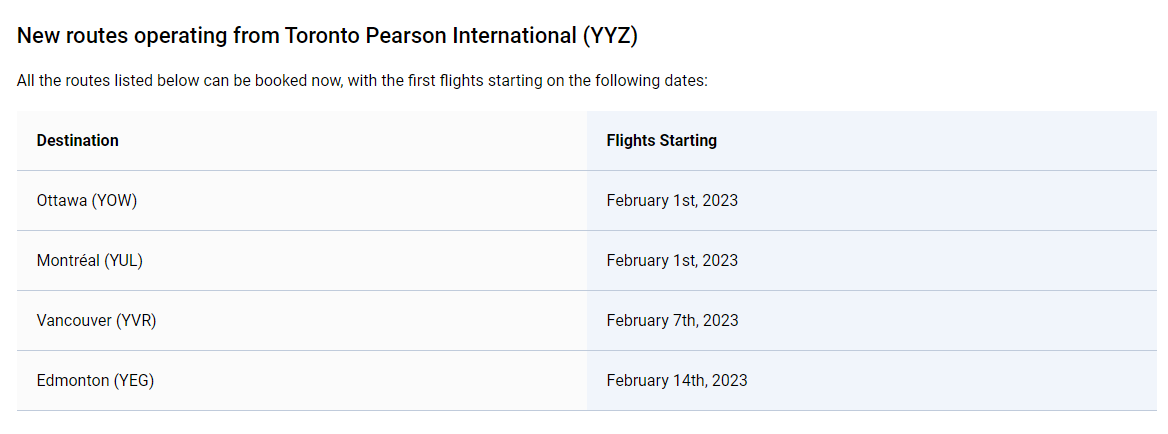Select the February 14th, 2023 date cell
Screen dimensions: 1168x434
677,380
